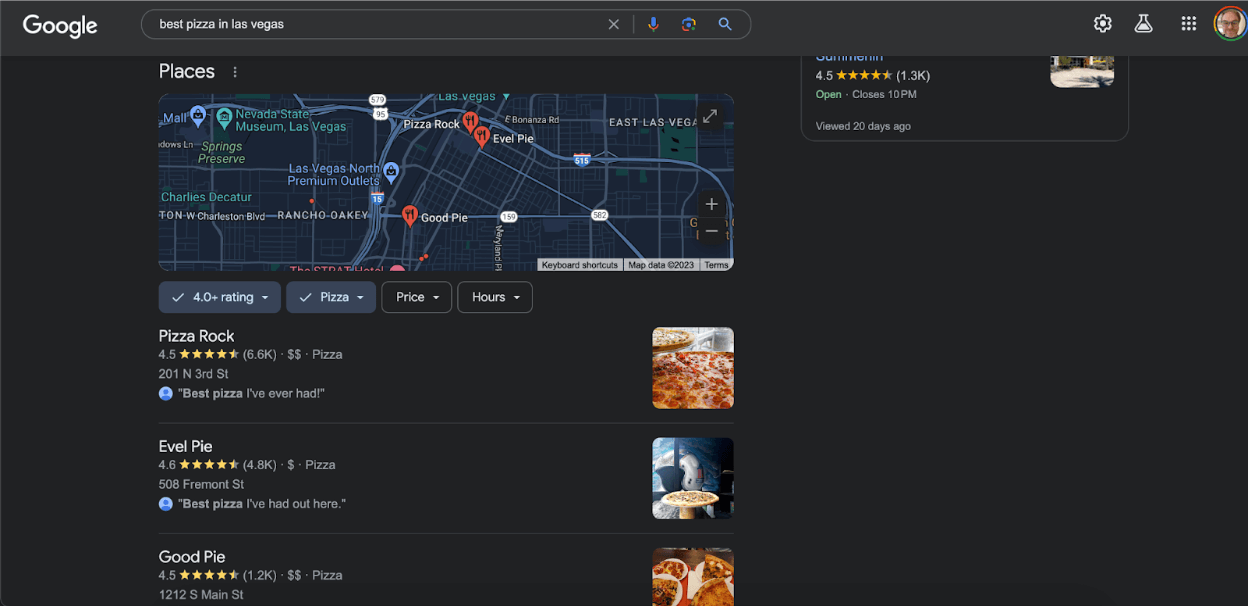Viewport: 1248px width, 606px height.
Task: Open Google account profile picture
Action: point(1230,24)
